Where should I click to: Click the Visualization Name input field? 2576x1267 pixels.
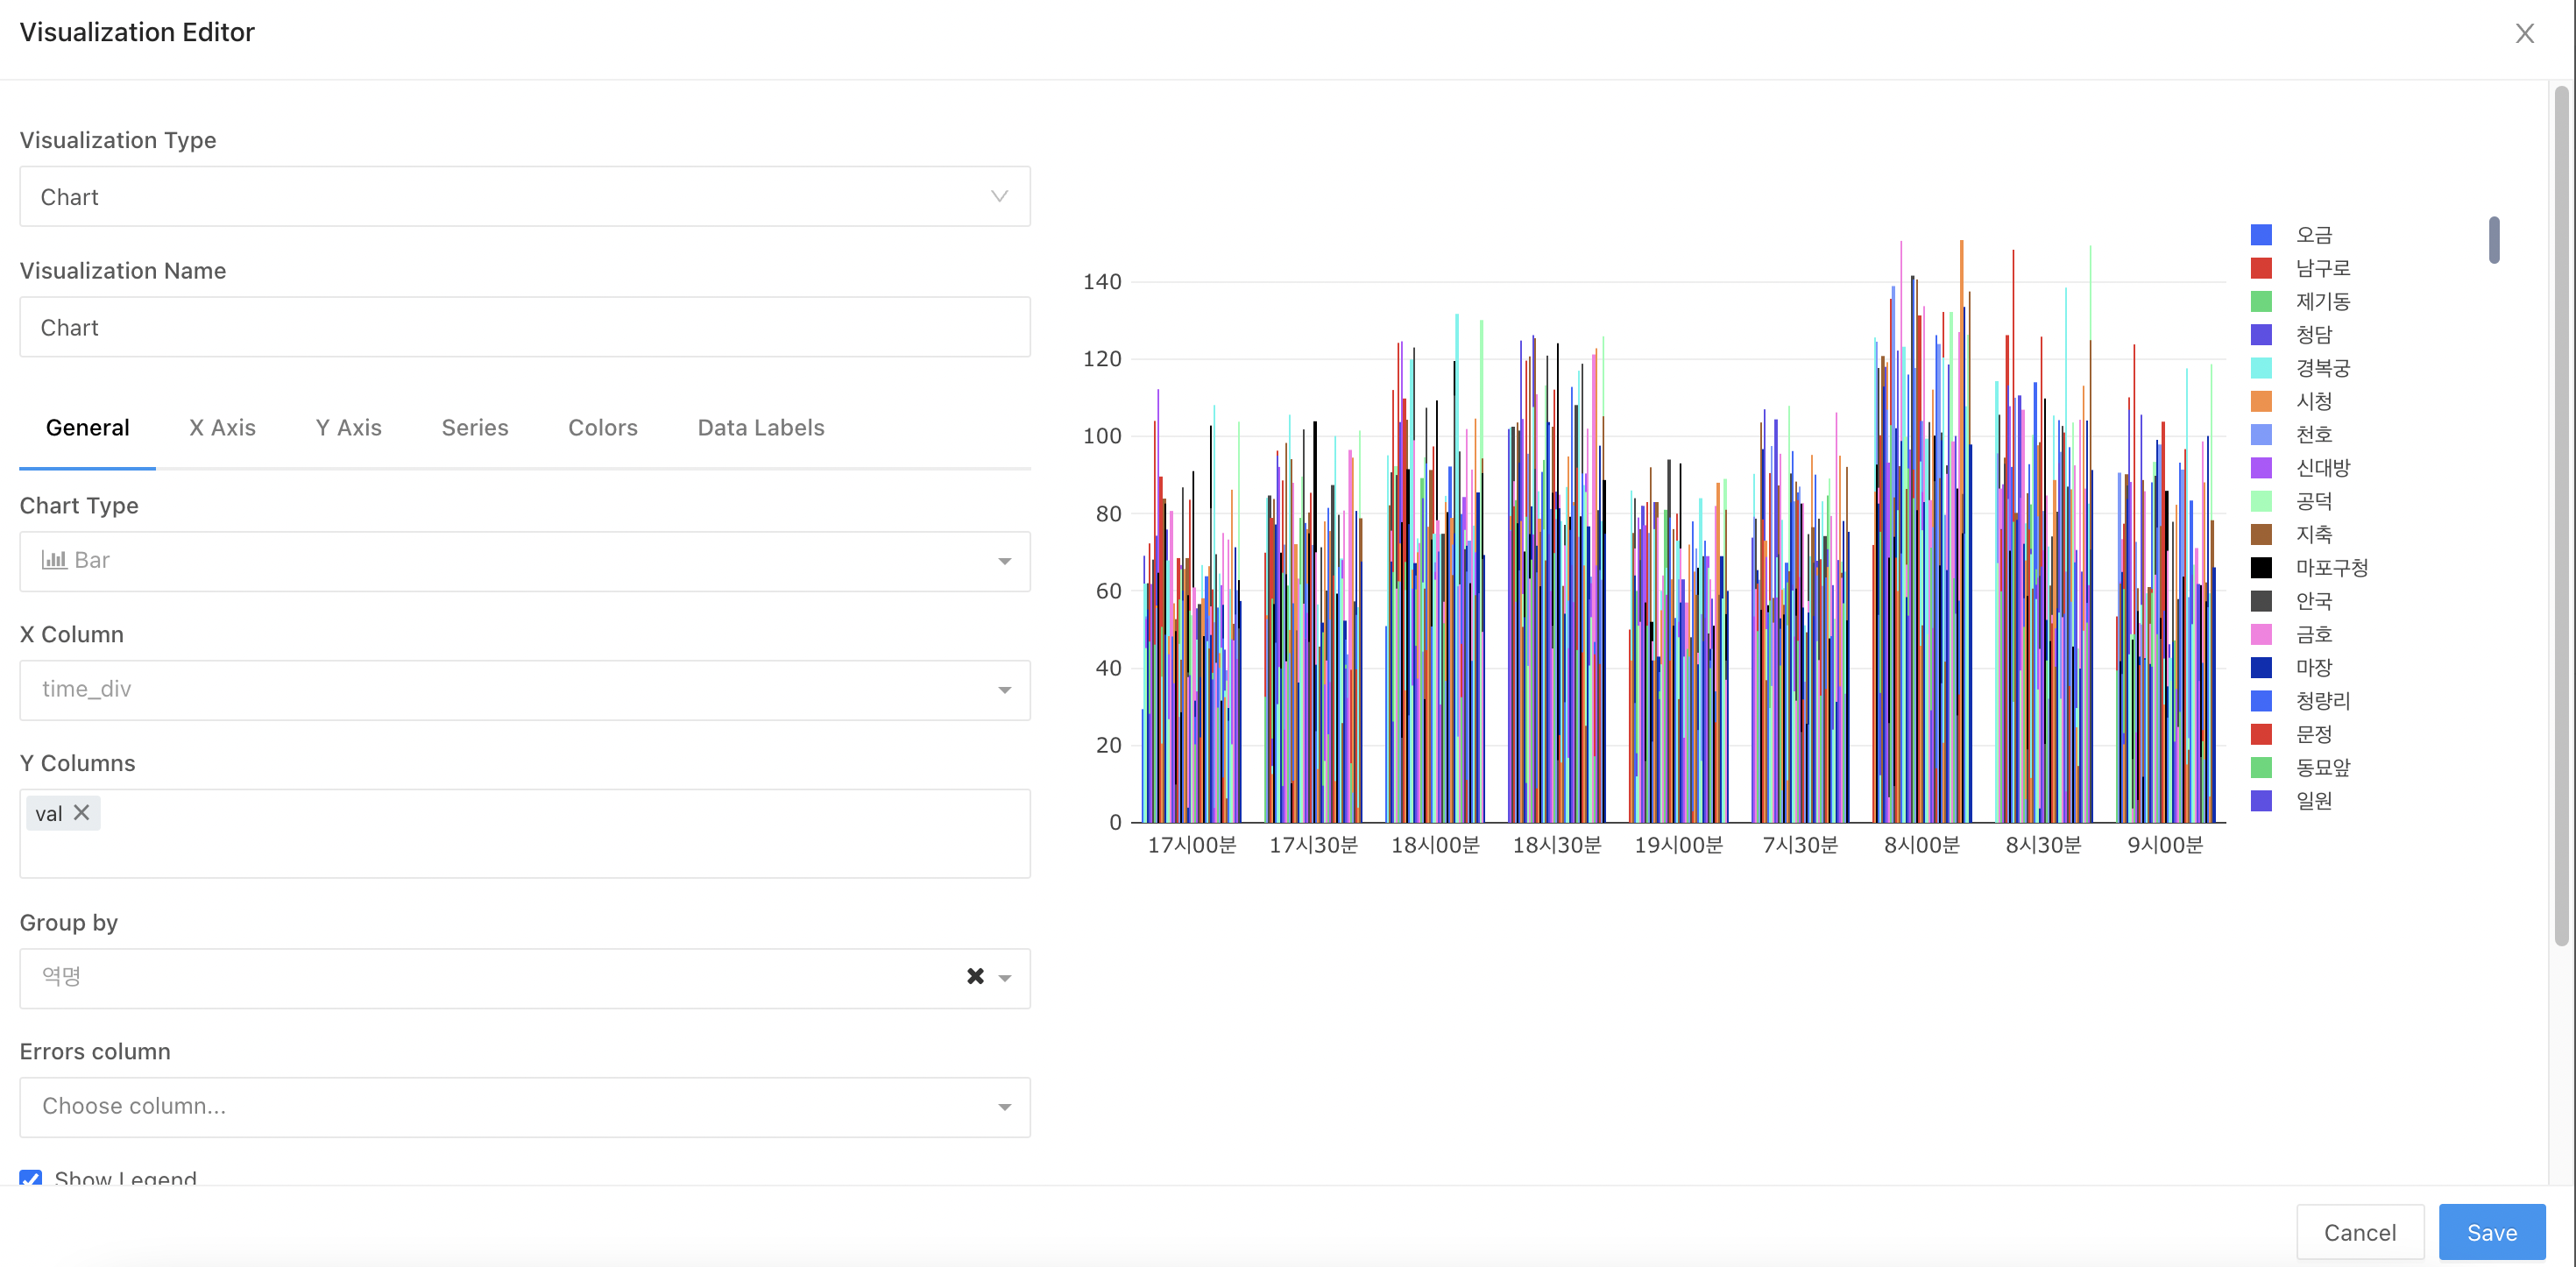(x=525, y=327)
